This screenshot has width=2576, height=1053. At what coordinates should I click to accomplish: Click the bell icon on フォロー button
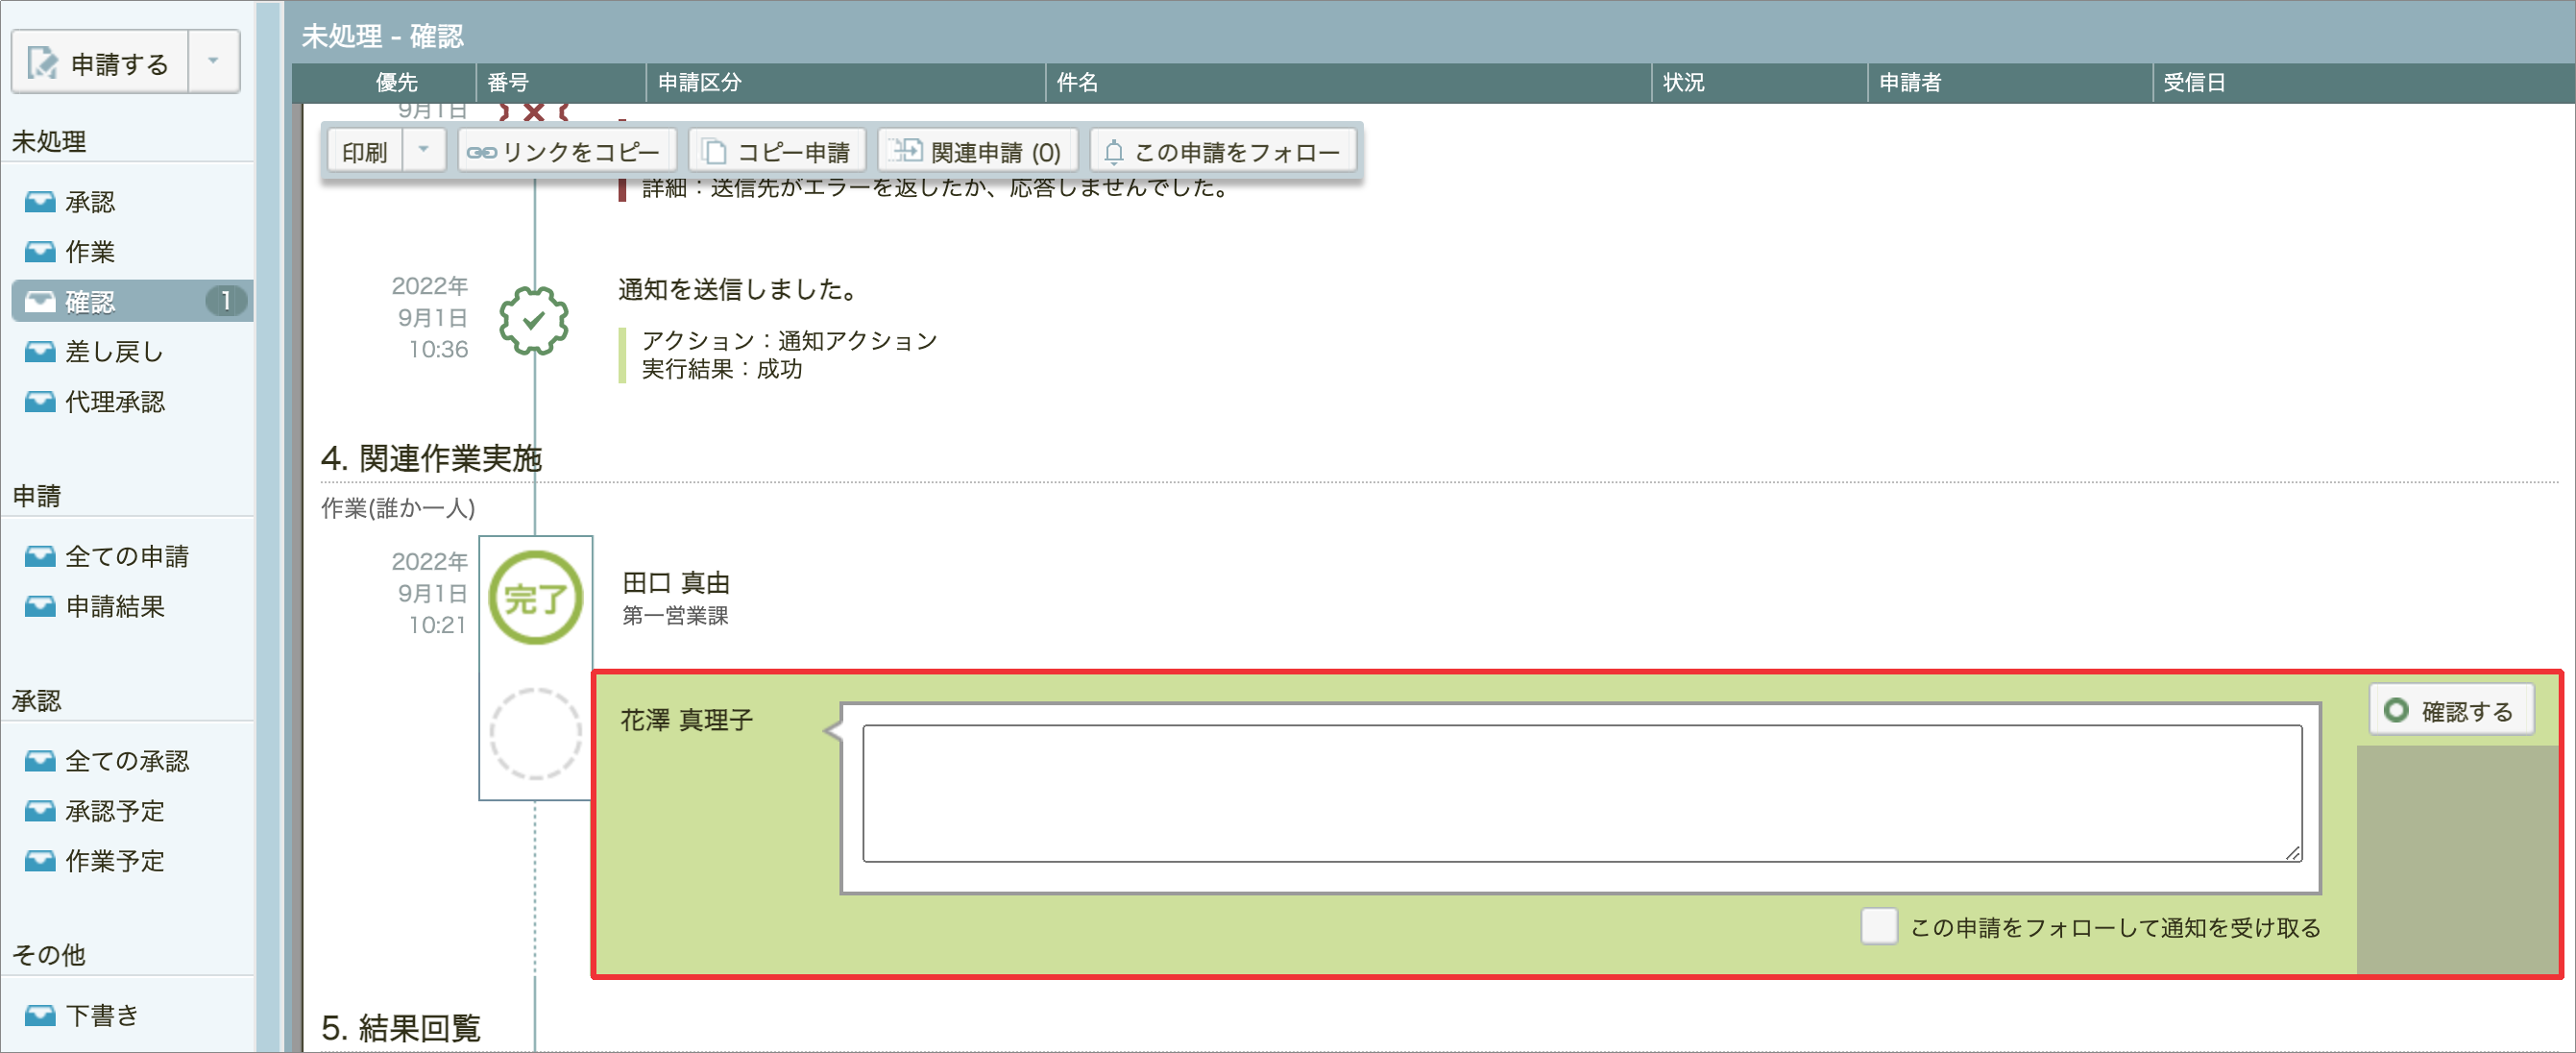[1114, 152]
